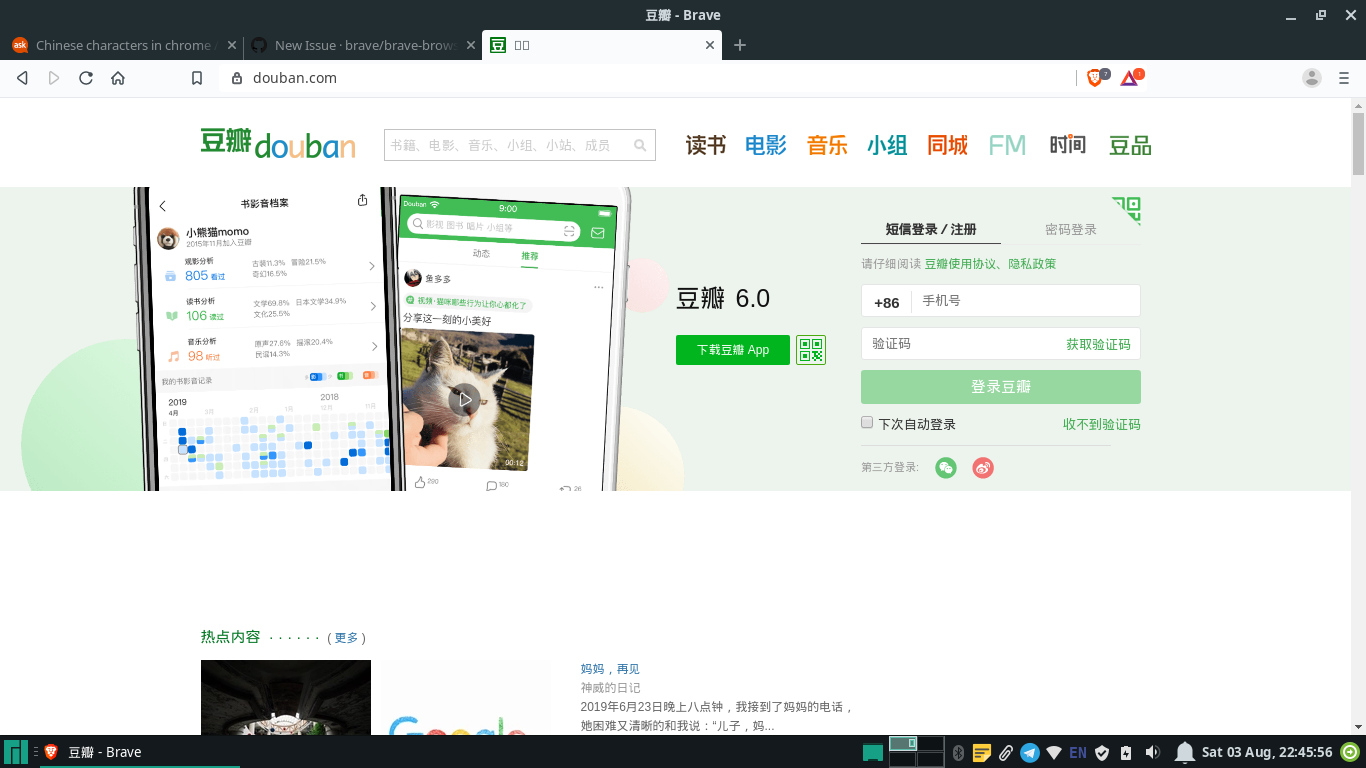Click the show desktop taskbar icon
Image resolution: width=1366 pixels, height=768 pixels.
click(x=873, y=752)
